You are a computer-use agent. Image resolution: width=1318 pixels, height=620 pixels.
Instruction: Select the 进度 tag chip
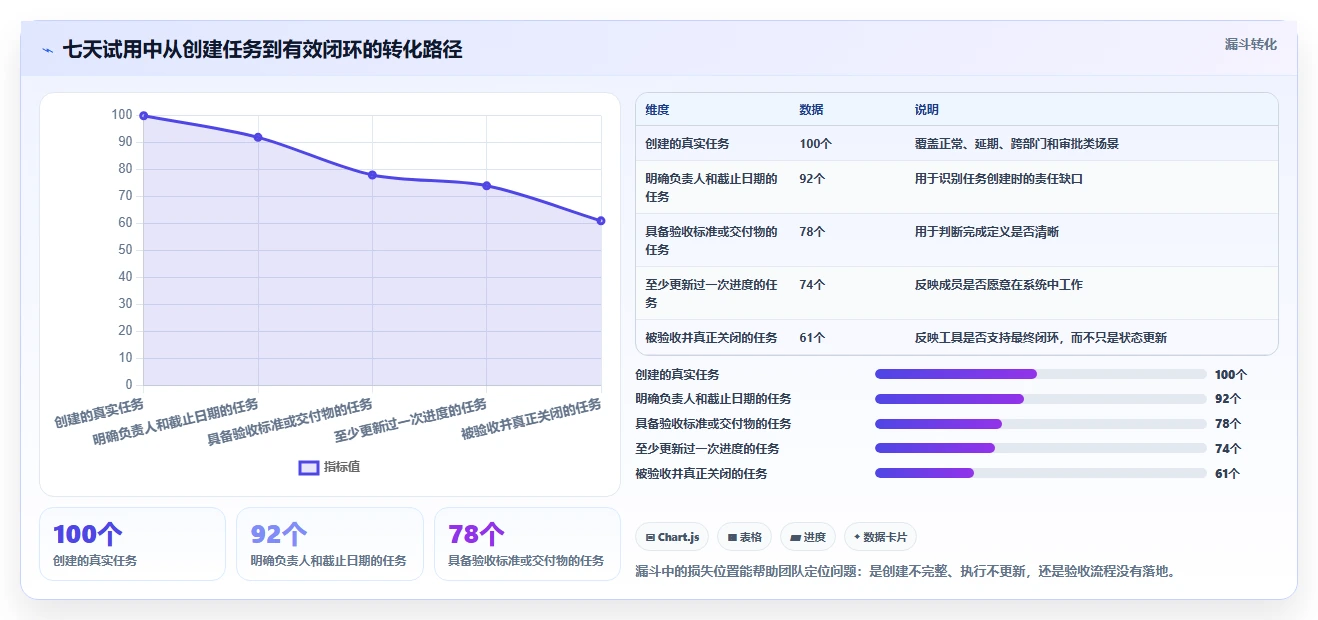click(x=808, y=537)
